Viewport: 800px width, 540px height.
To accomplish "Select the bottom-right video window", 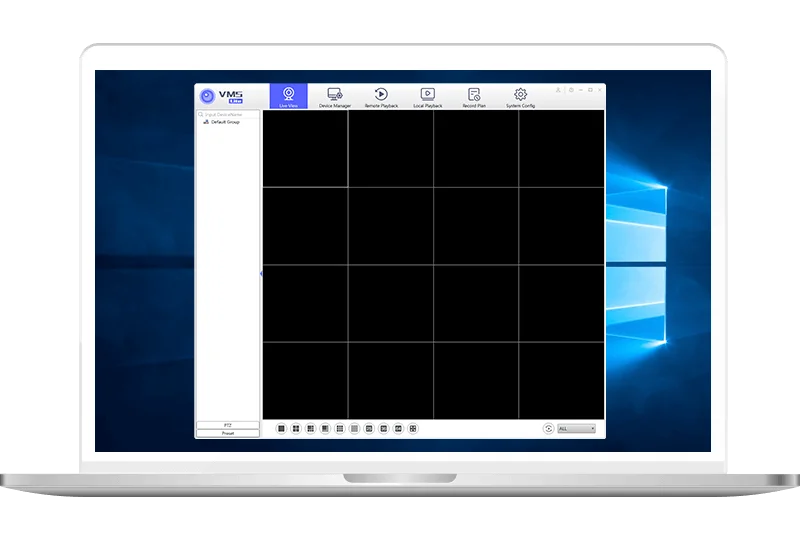I will [x=561, y=381].
